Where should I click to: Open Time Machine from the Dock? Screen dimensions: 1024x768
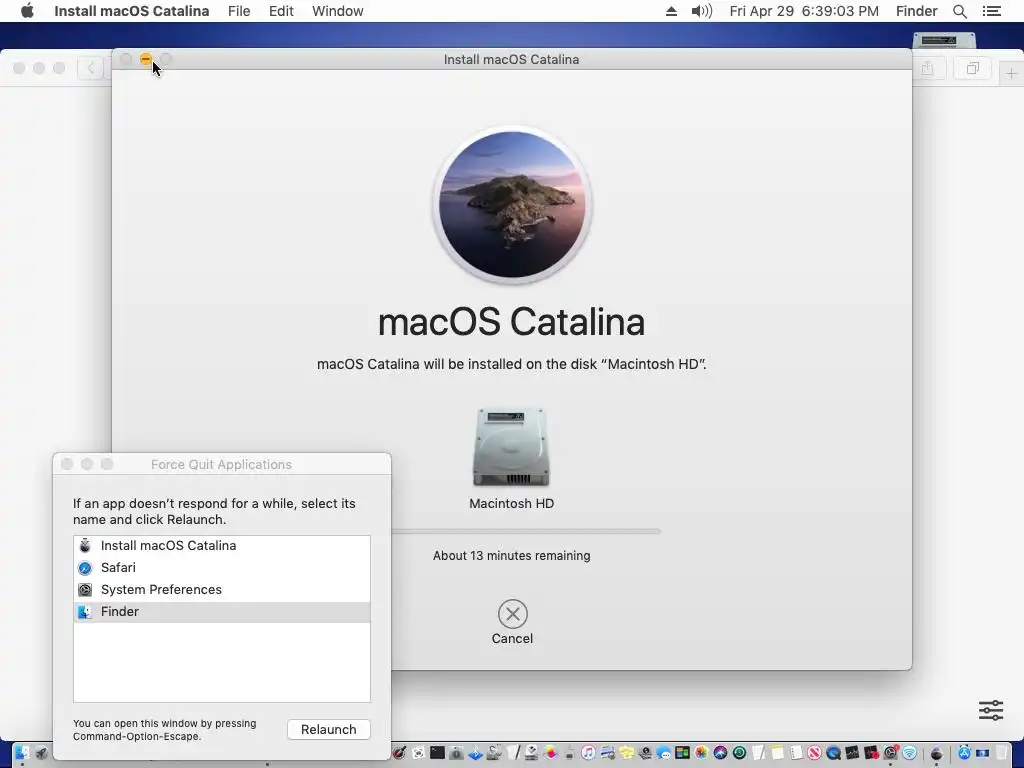coord(739,753)
